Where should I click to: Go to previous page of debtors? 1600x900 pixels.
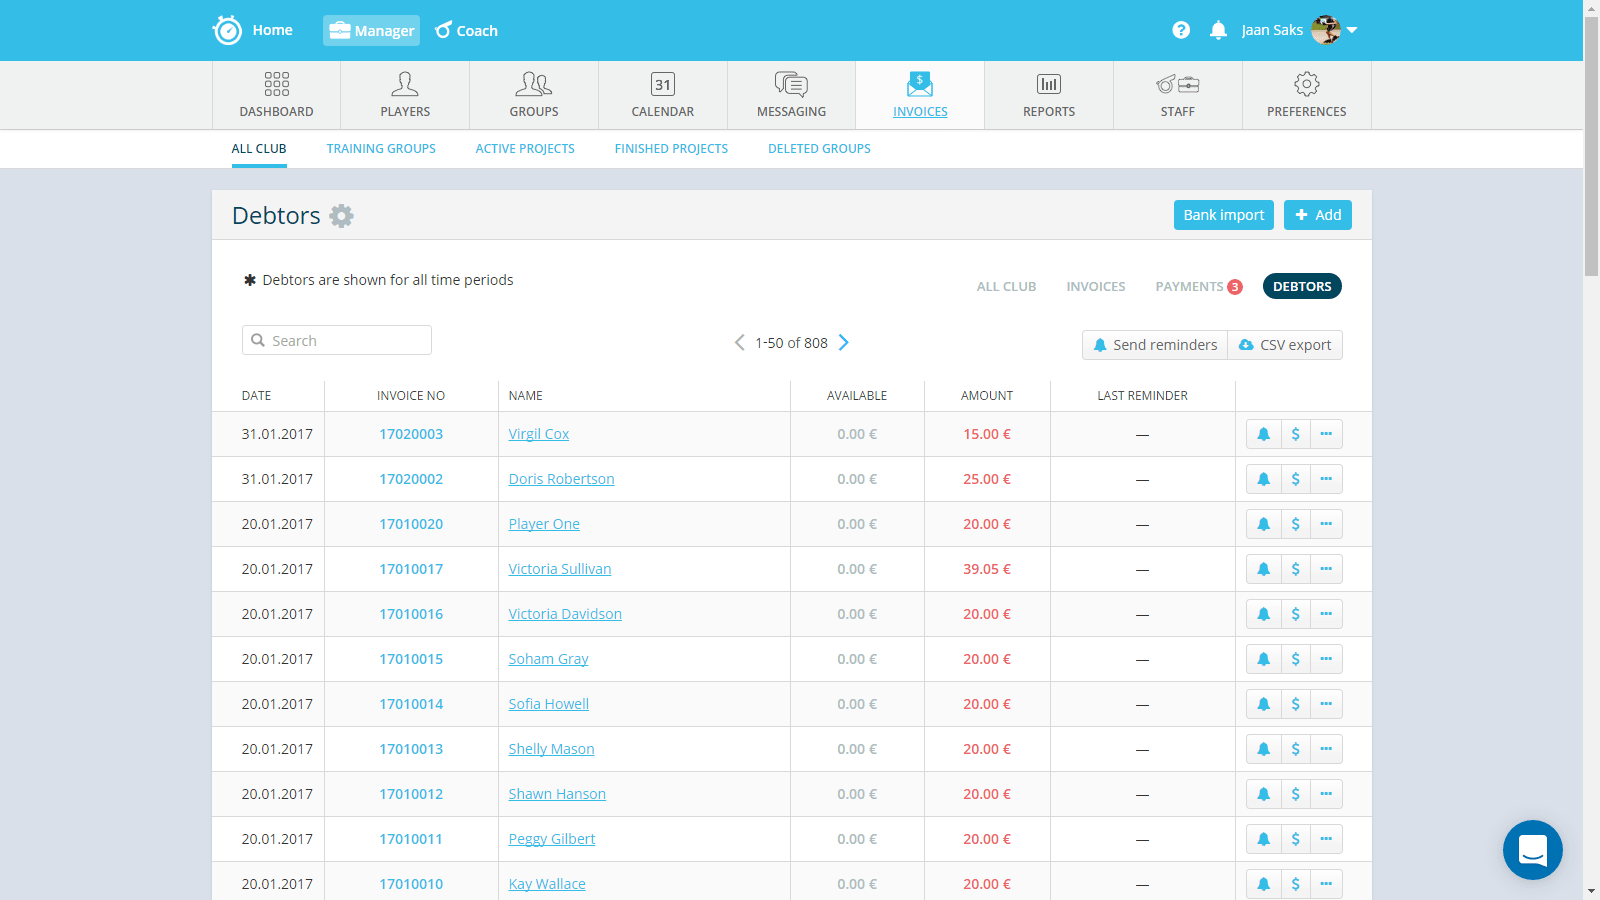(x=739, y=342)
